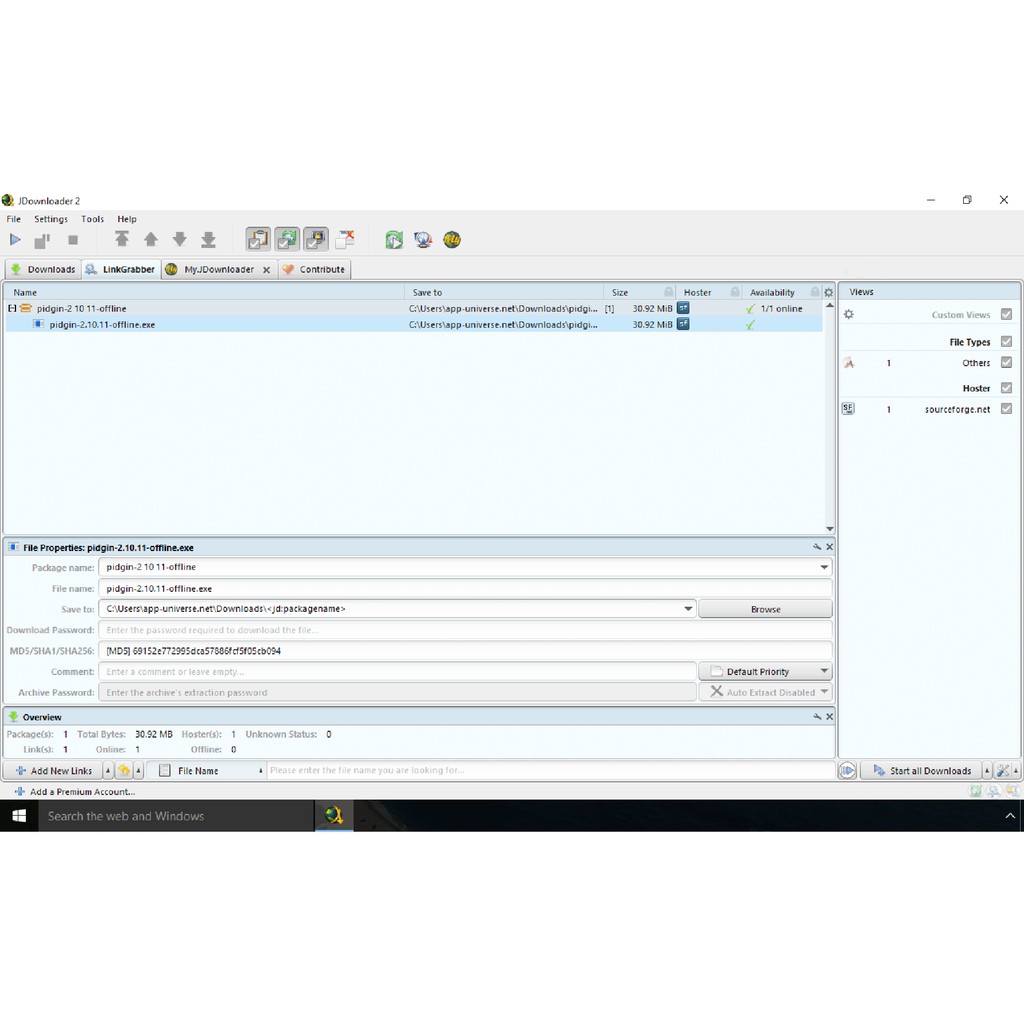Click the sourceforge hoster icon in package row
1024x1024 pixels.
click(x=683, y=308)
